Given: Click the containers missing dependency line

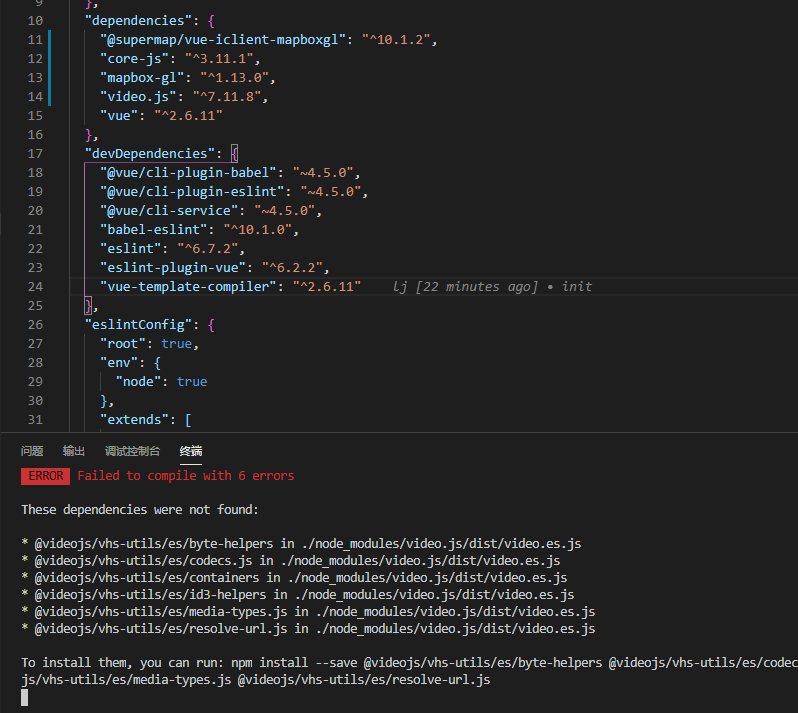Looking at the screenshot, I should coord(294,578).
